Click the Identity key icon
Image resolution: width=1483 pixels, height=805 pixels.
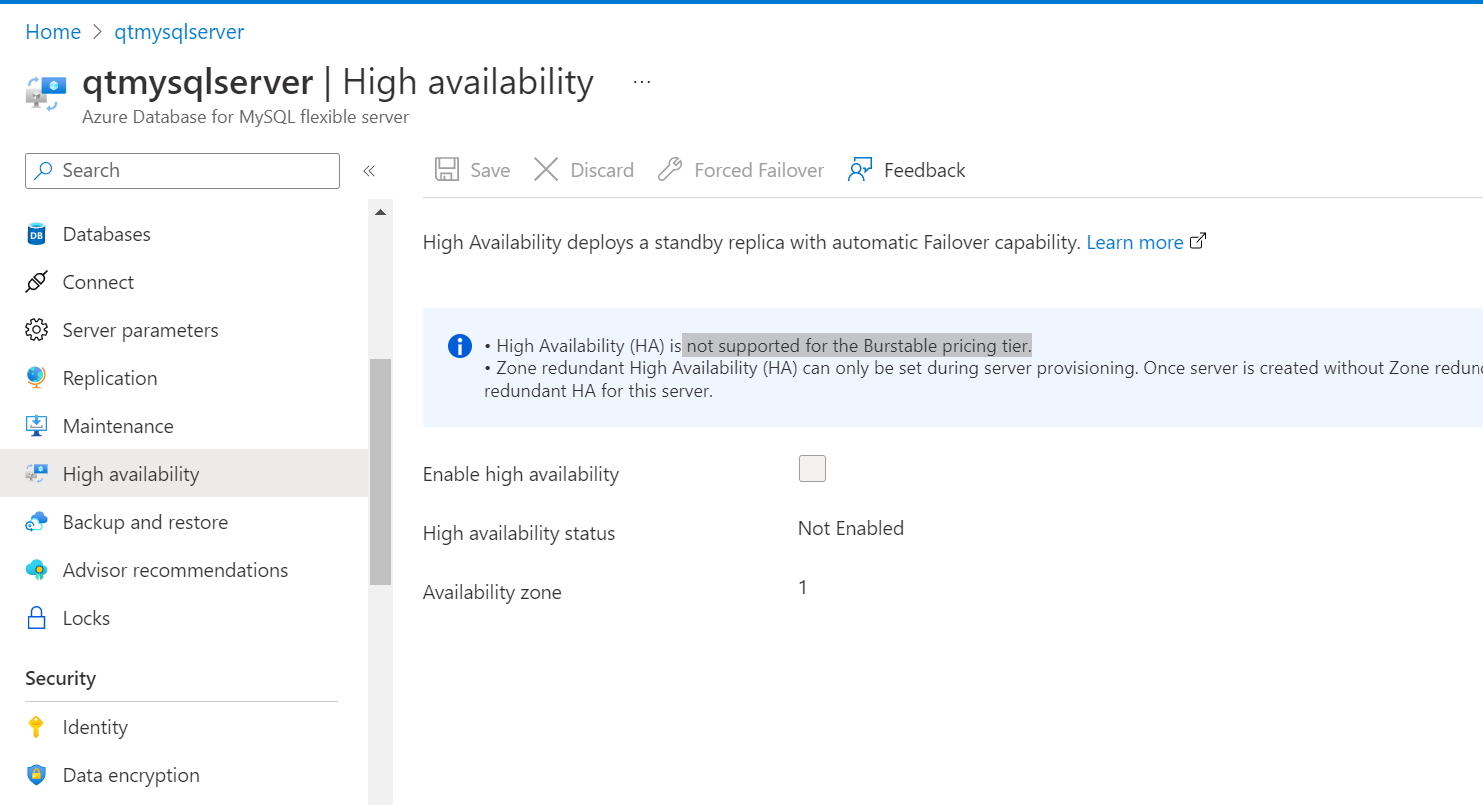(x=36, y=727)
